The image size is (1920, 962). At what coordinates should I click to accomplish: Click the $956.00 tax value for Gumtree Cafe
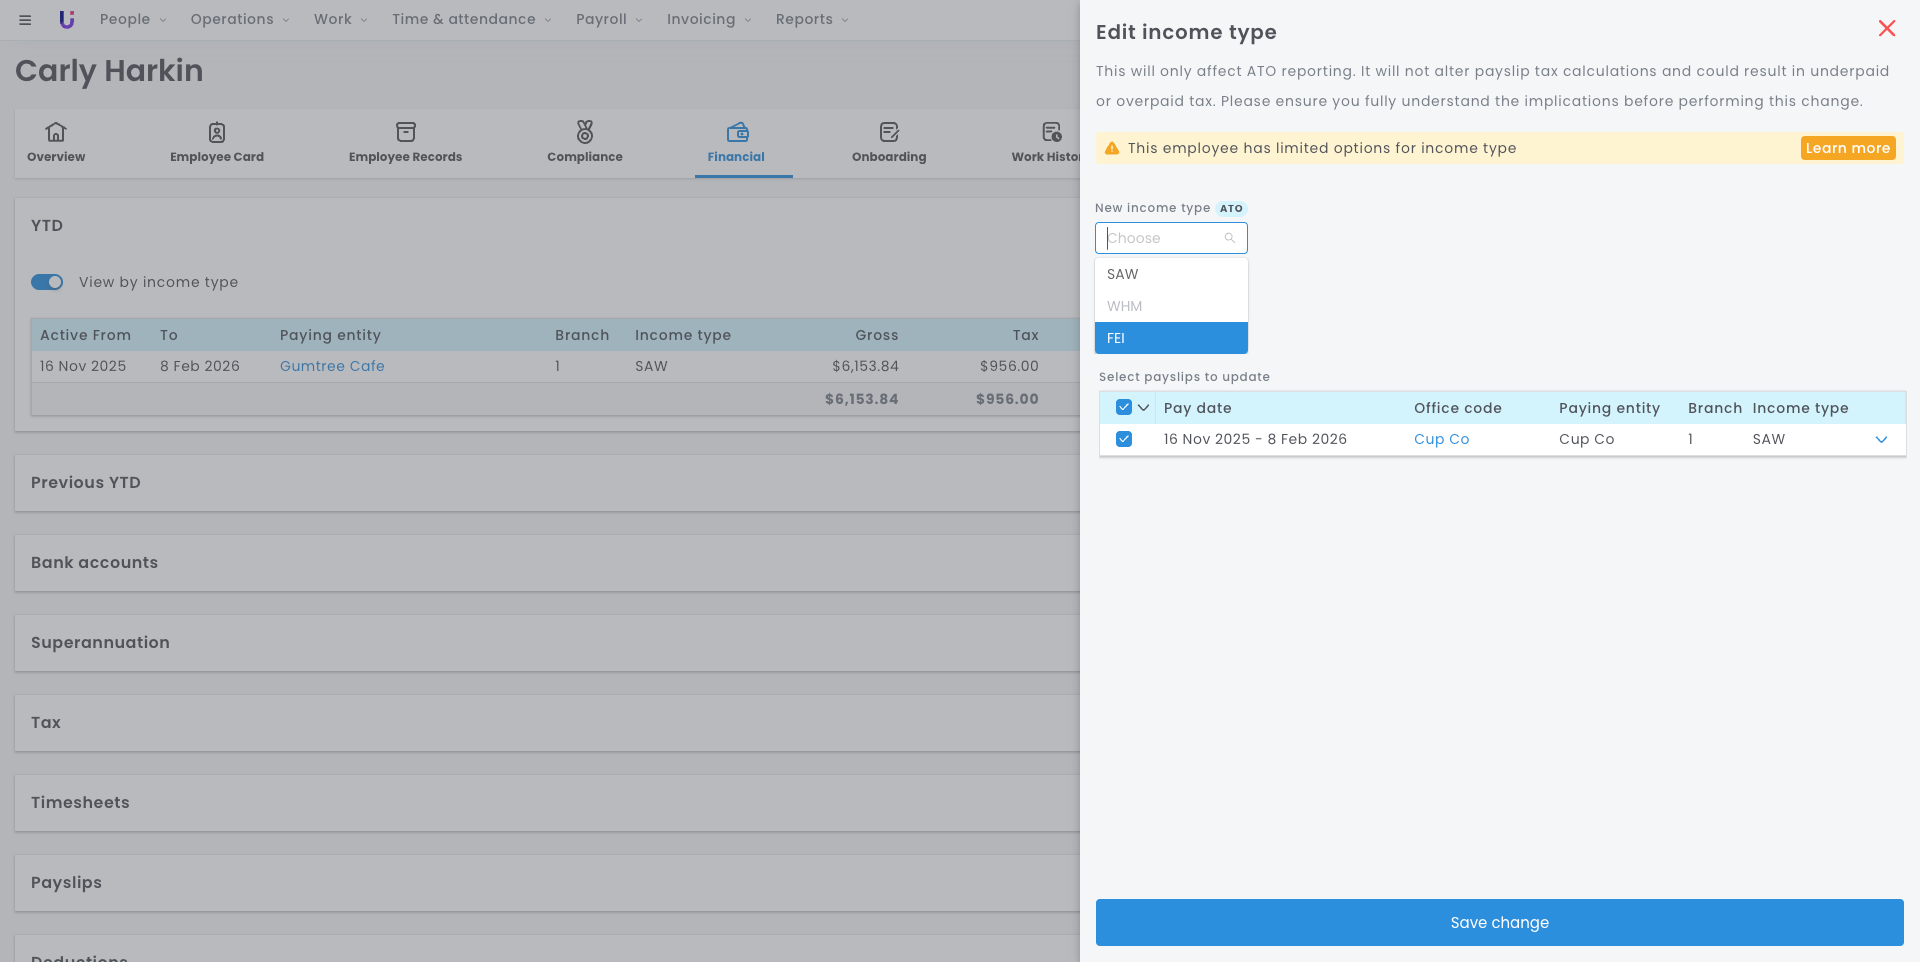[x=1009, y=366]
